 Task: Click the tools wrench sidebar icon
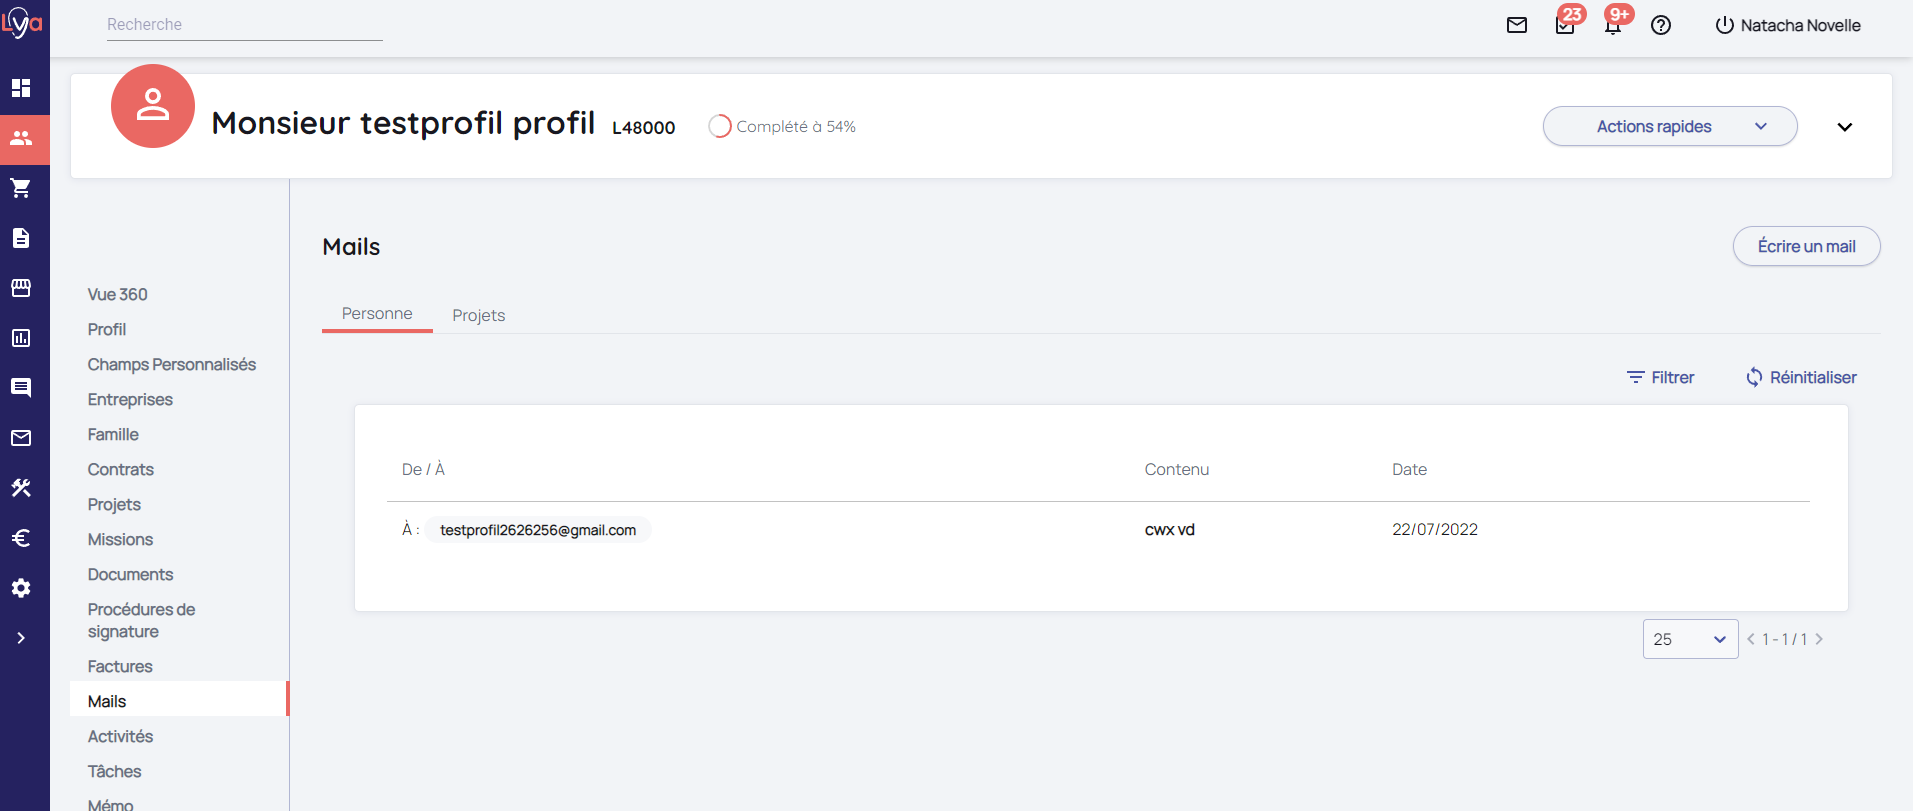[x=21, y=488]
